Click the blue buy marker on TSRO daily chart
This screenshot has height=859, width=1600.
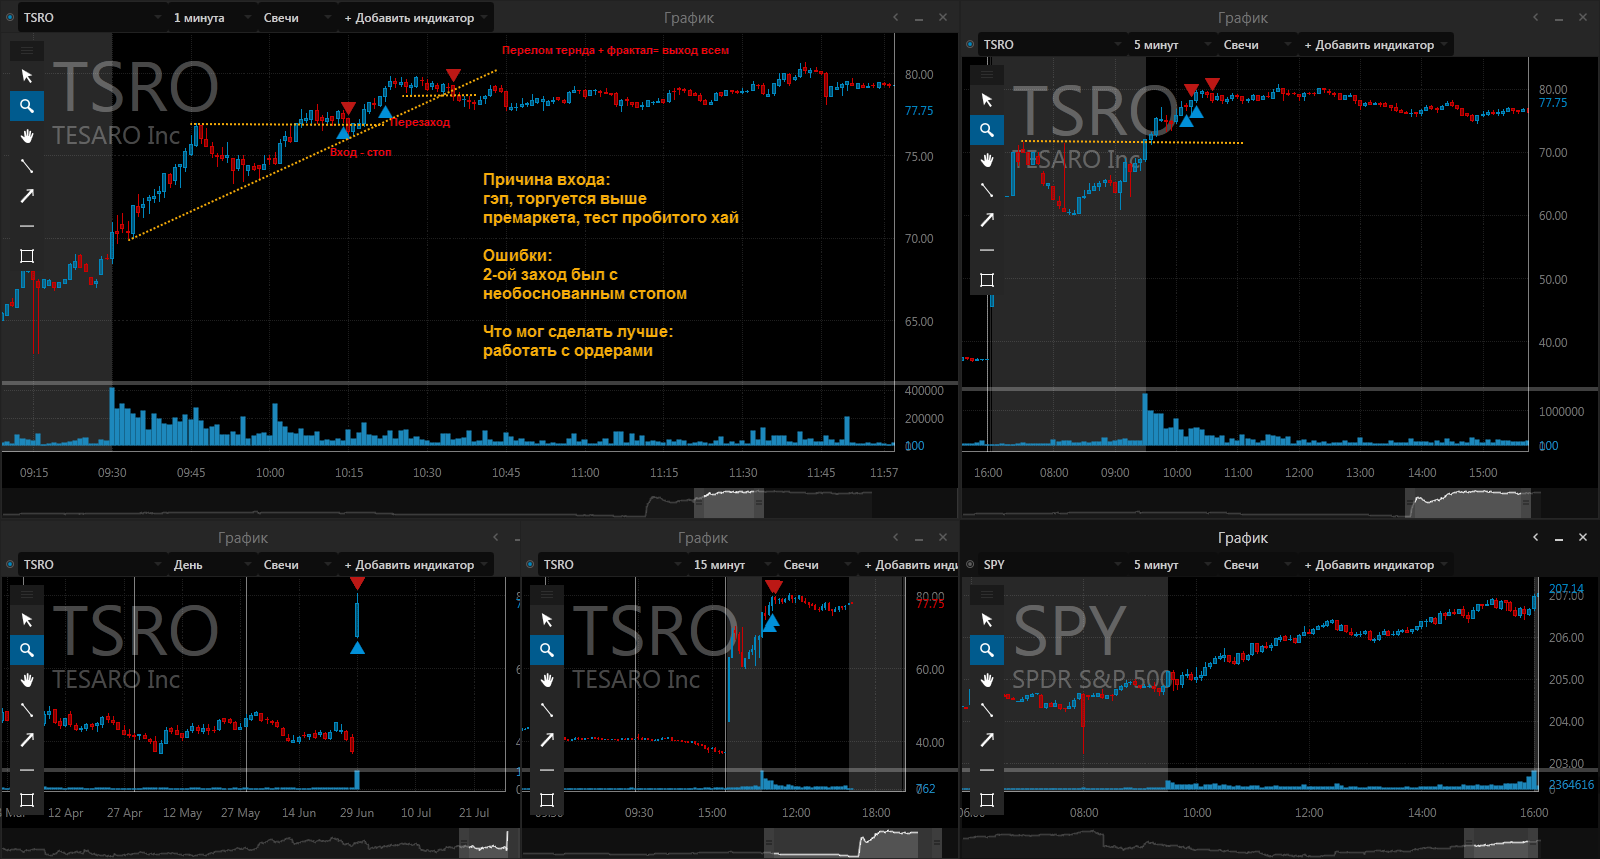tap(357, 648)
